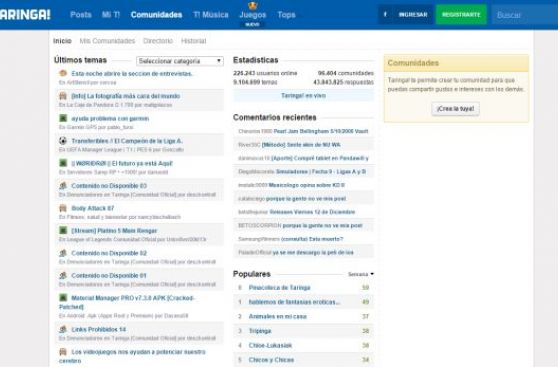
Task: Open popular community 'Tripinga'
Action: (x=260, y=331)
